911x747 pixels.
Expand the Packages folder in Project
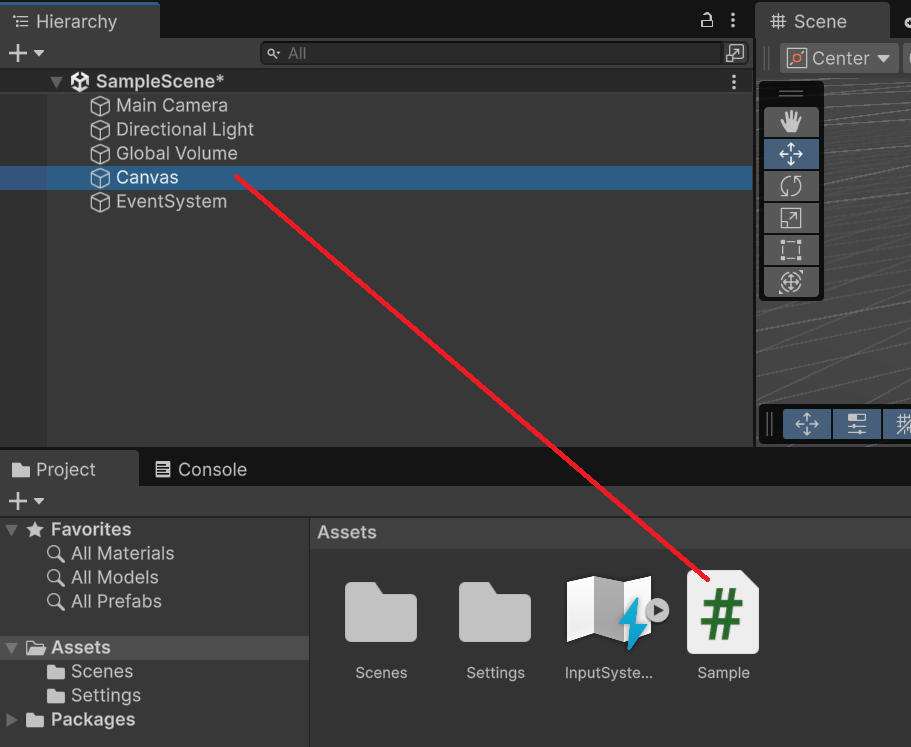click(12, 720)
